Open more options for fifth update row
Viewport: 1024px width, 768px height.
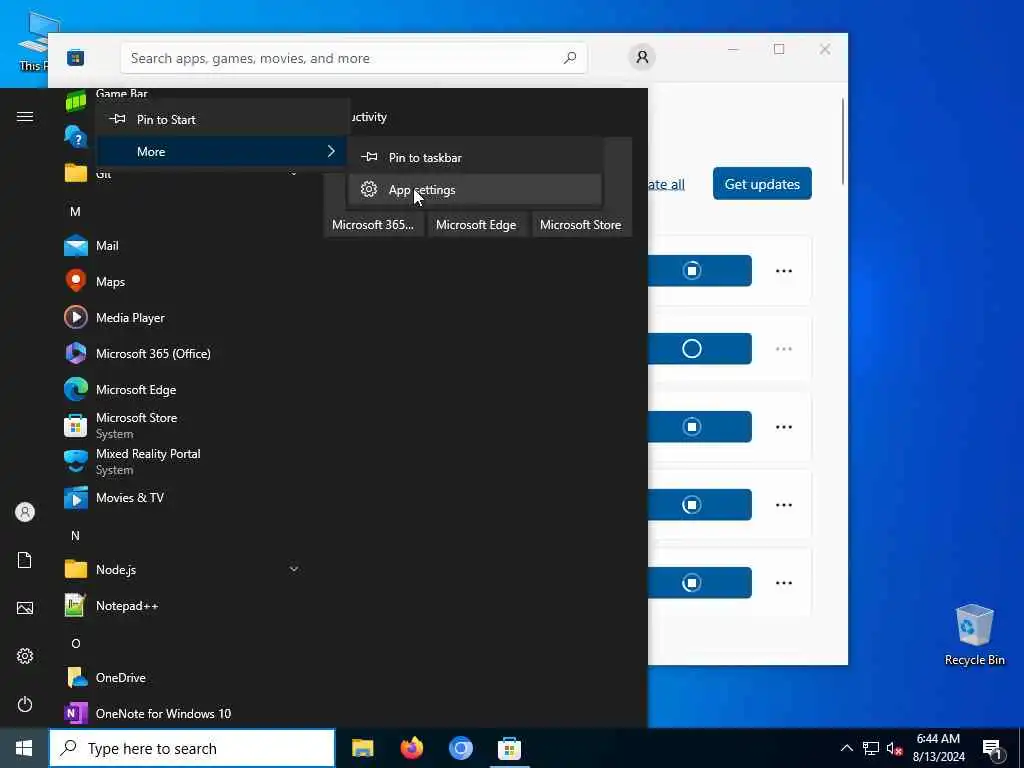click(784, 583)
